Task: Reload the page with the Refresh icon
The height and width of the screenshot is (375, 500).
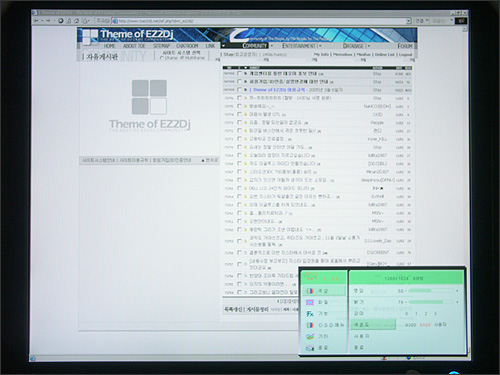Action: (x=68, y=21)
